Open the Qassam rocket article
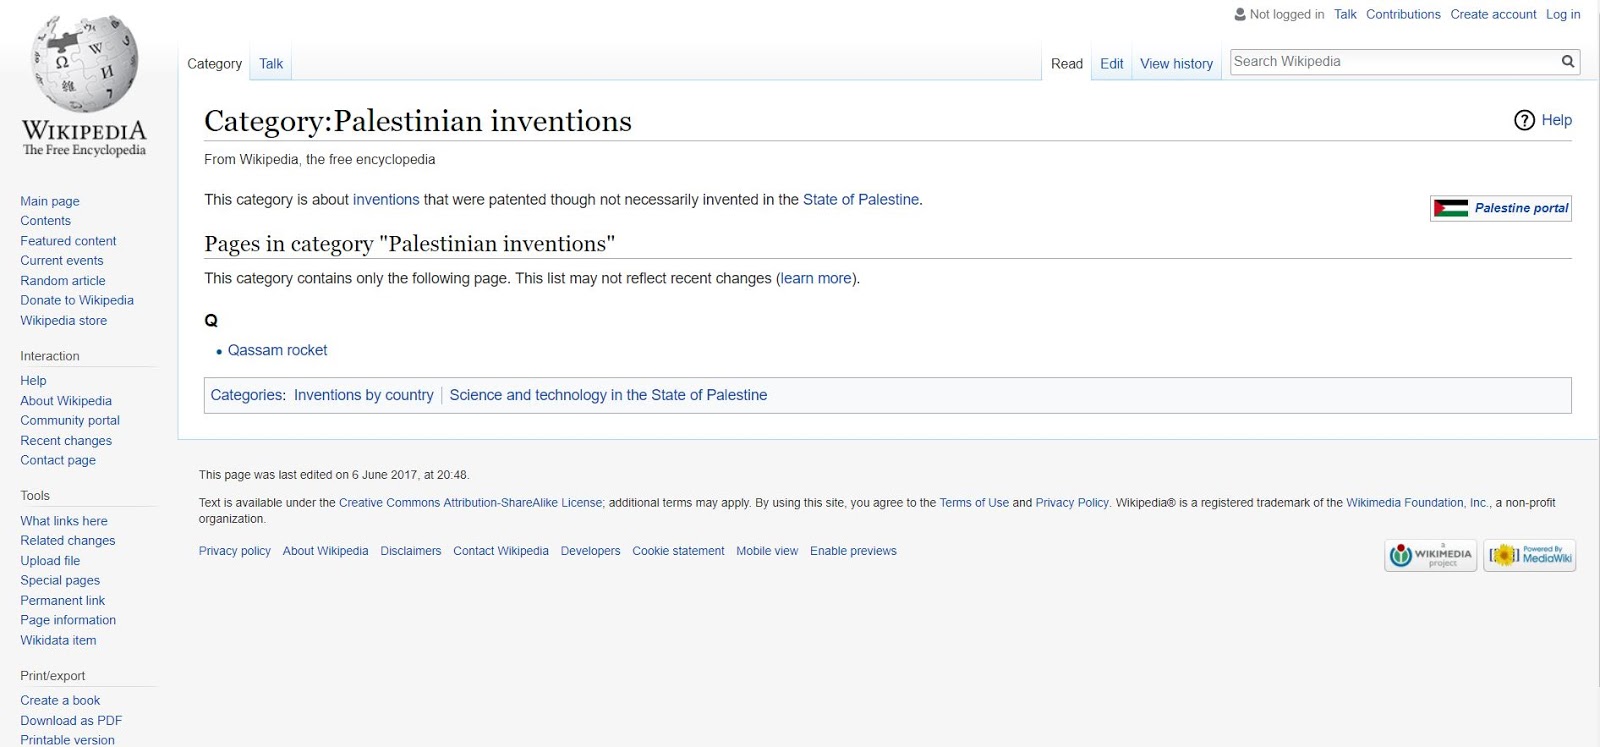 [277, 350]
